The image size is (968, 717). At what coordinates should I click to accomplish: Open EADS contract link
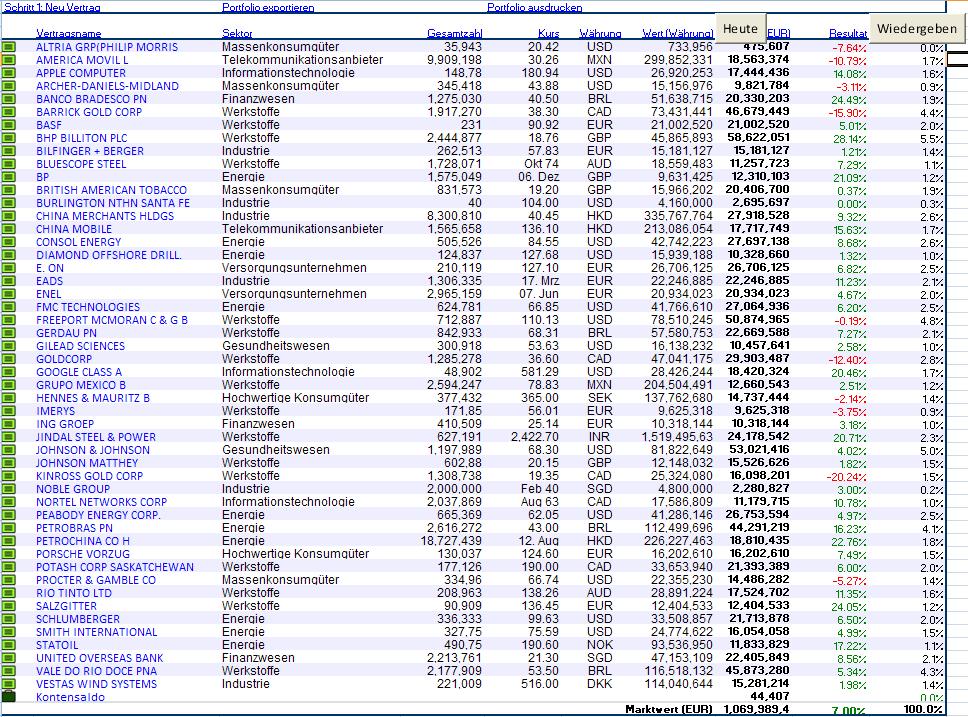(49, 280)
